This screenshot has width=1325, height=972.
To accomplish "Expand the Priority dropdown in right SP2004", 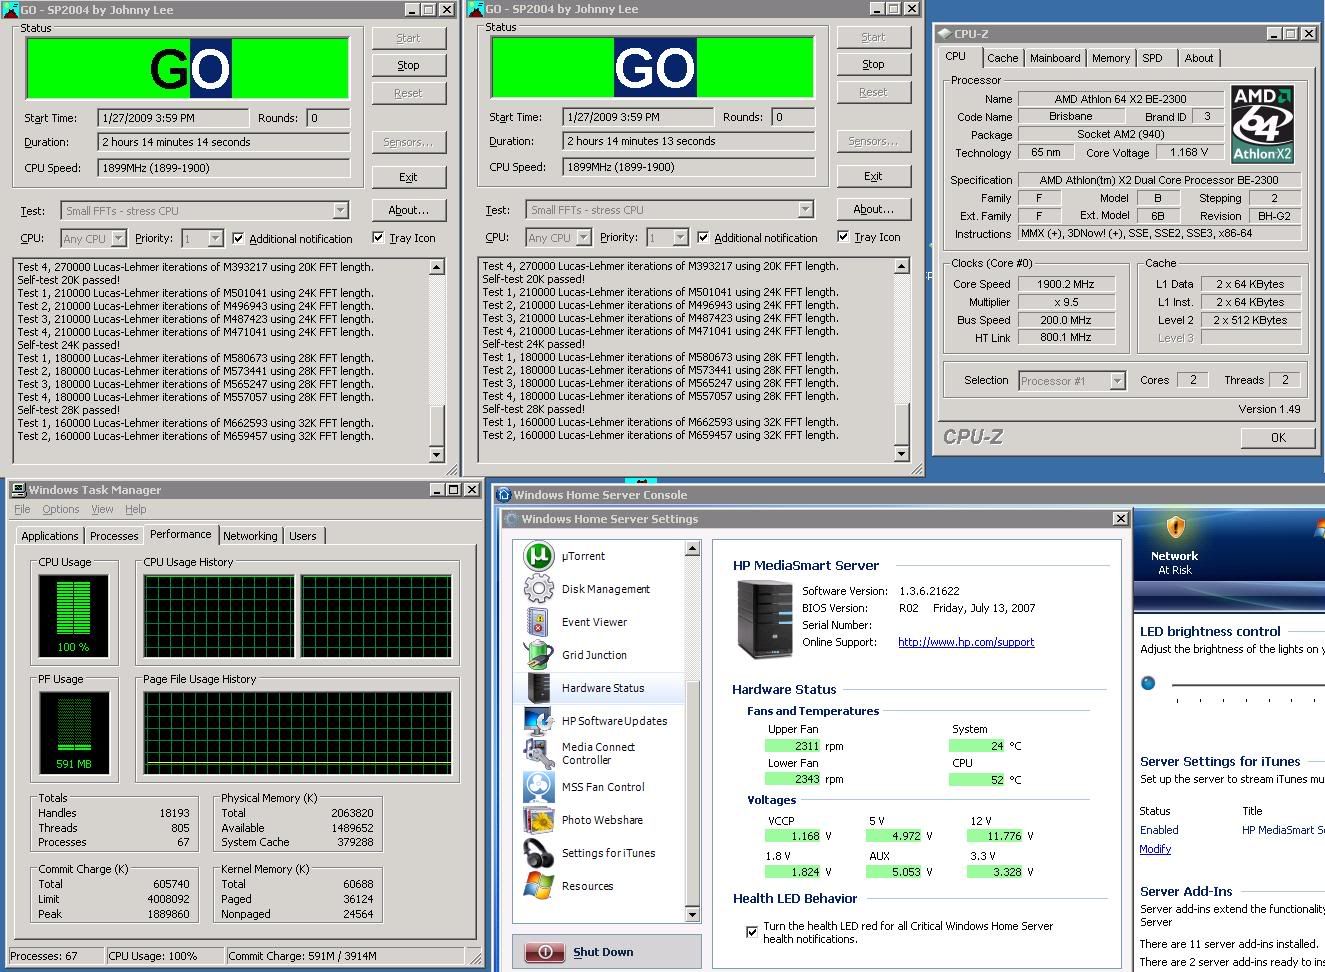I will 680,238.
